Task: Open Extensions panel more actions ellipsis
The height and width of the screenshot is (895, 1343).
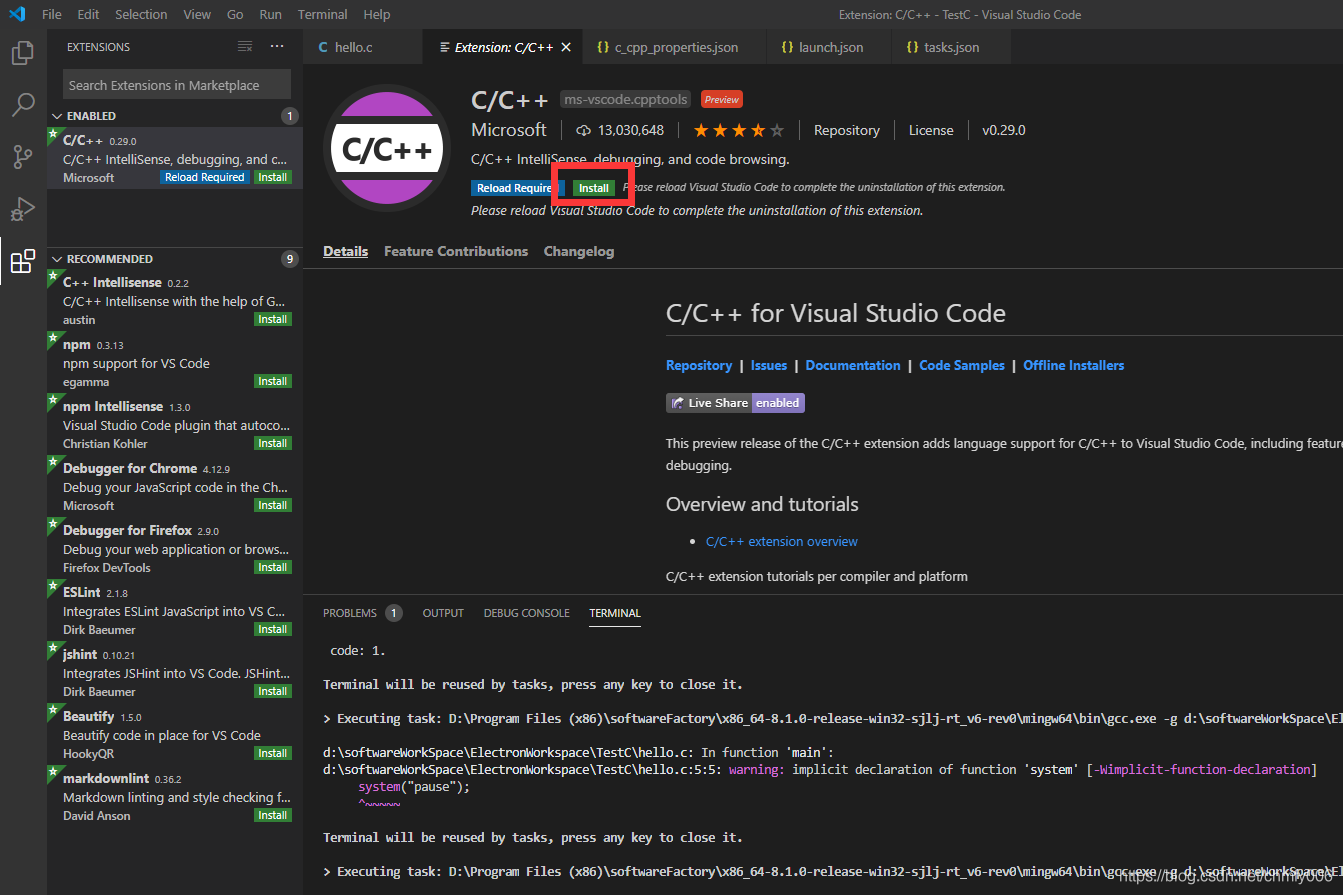Action: [x=277, y=47]
